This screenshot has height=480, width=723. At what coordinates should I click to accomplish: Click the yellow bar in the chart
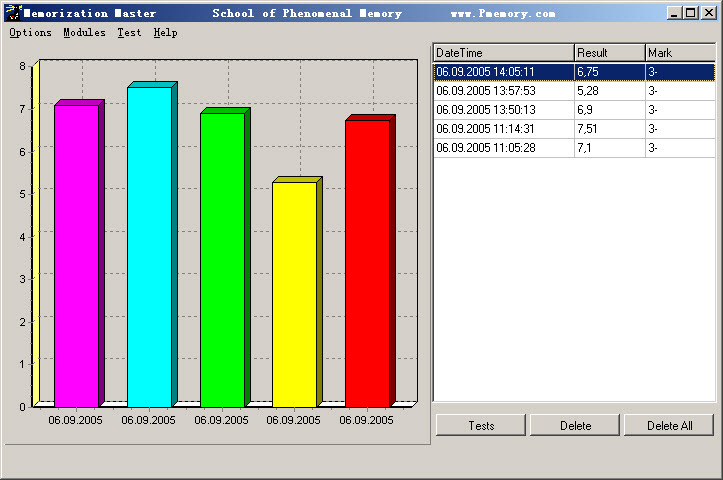click(295, 294)
